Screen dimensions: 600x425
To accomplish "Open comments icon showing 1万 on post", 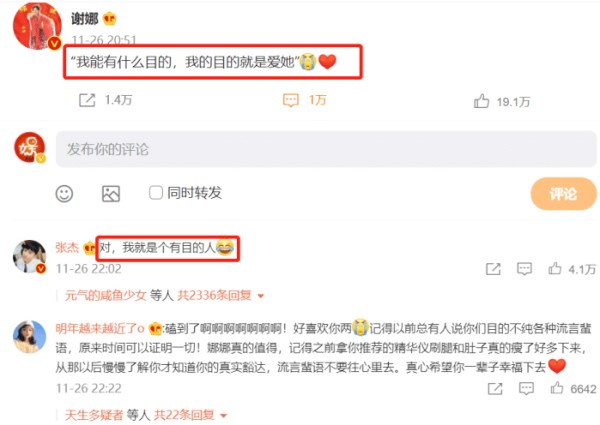I will (x=291, y=100).
